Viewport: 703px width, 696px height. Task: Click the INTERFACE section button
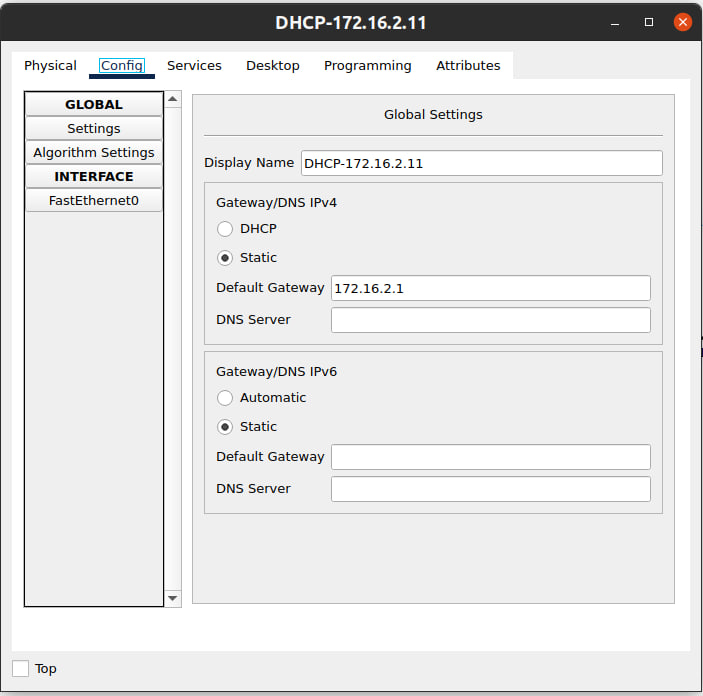point(94,177)
